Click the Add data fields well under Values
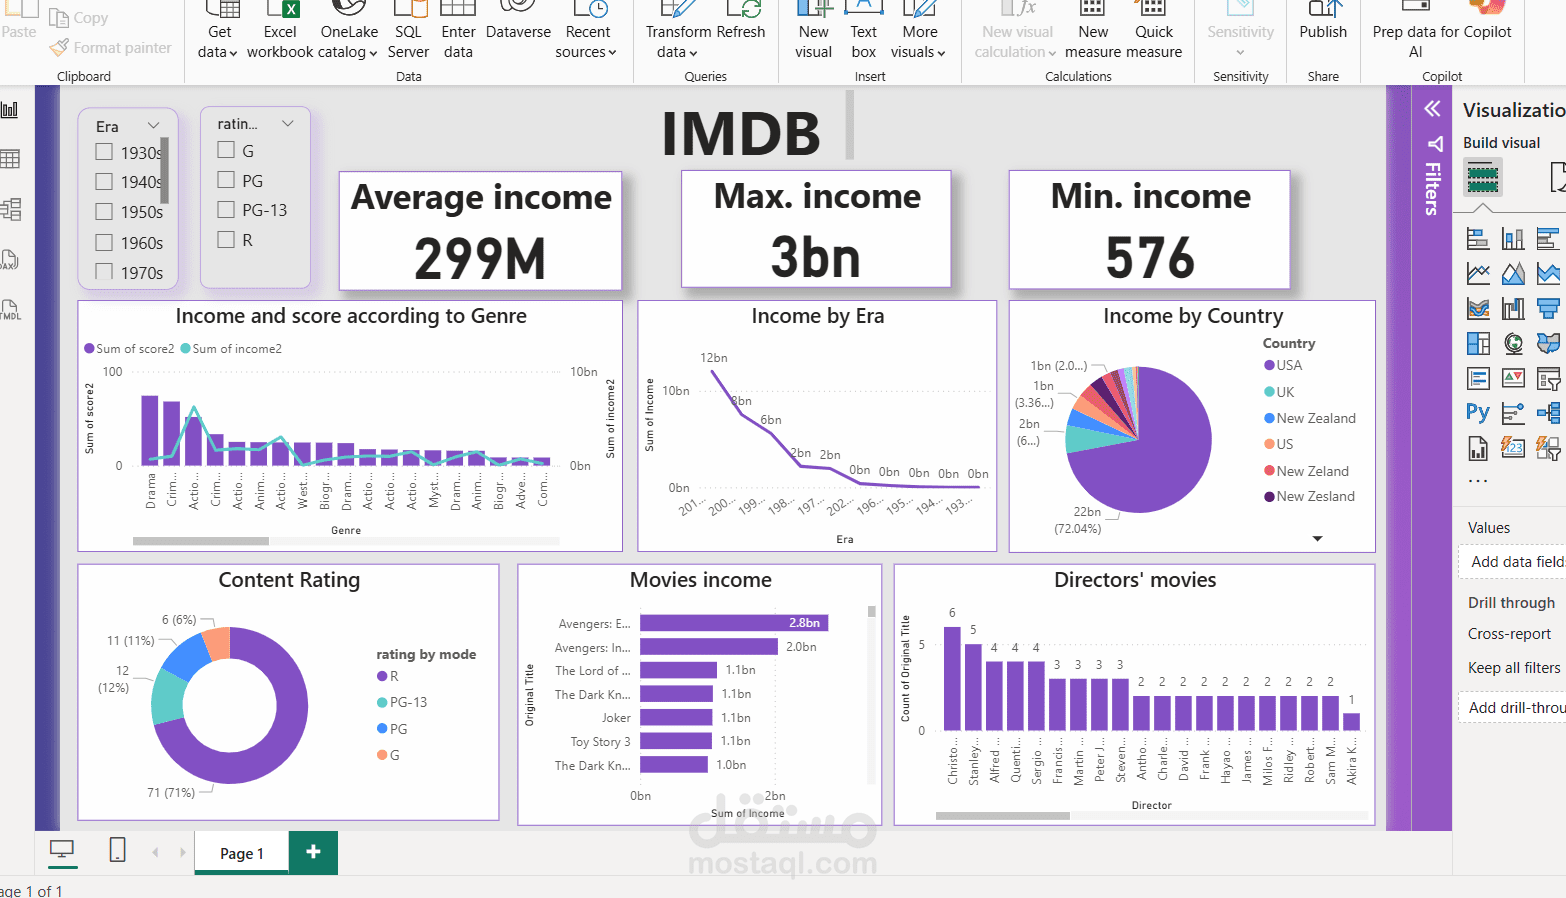This screenshot has width=1566, height=898. 1512,562
